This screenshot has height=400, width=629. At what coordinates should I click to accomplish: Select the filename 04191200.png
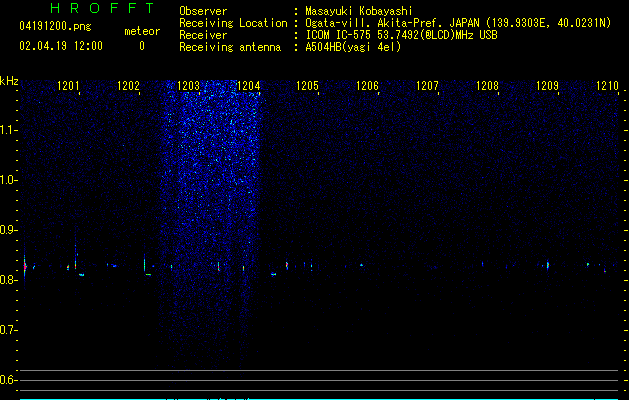(x=55, y=27)
